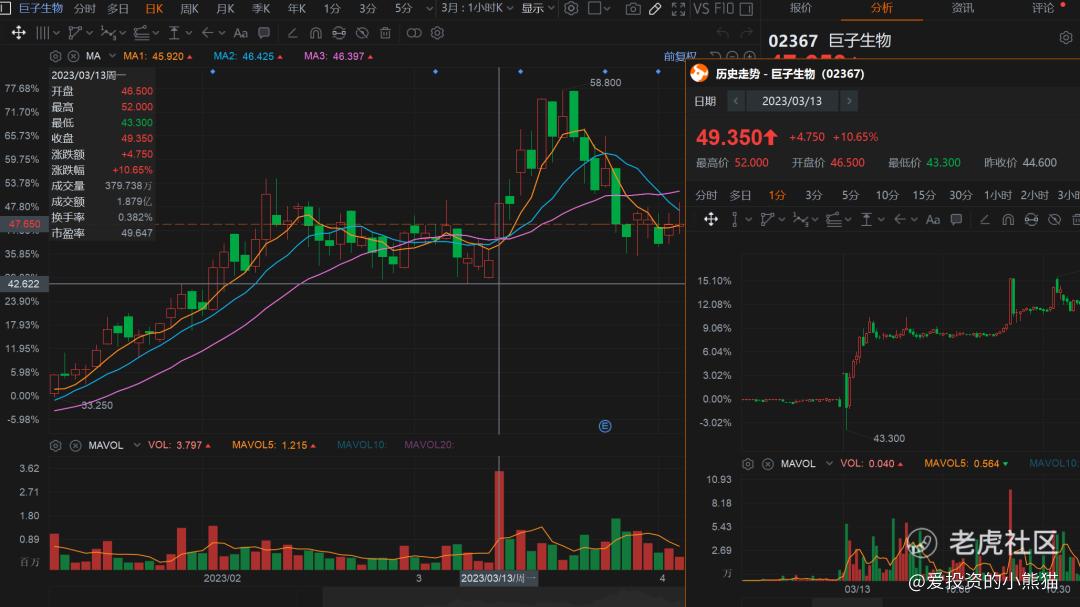Toggle MAVOL10 line visibility in main chart

pos(361,445)
